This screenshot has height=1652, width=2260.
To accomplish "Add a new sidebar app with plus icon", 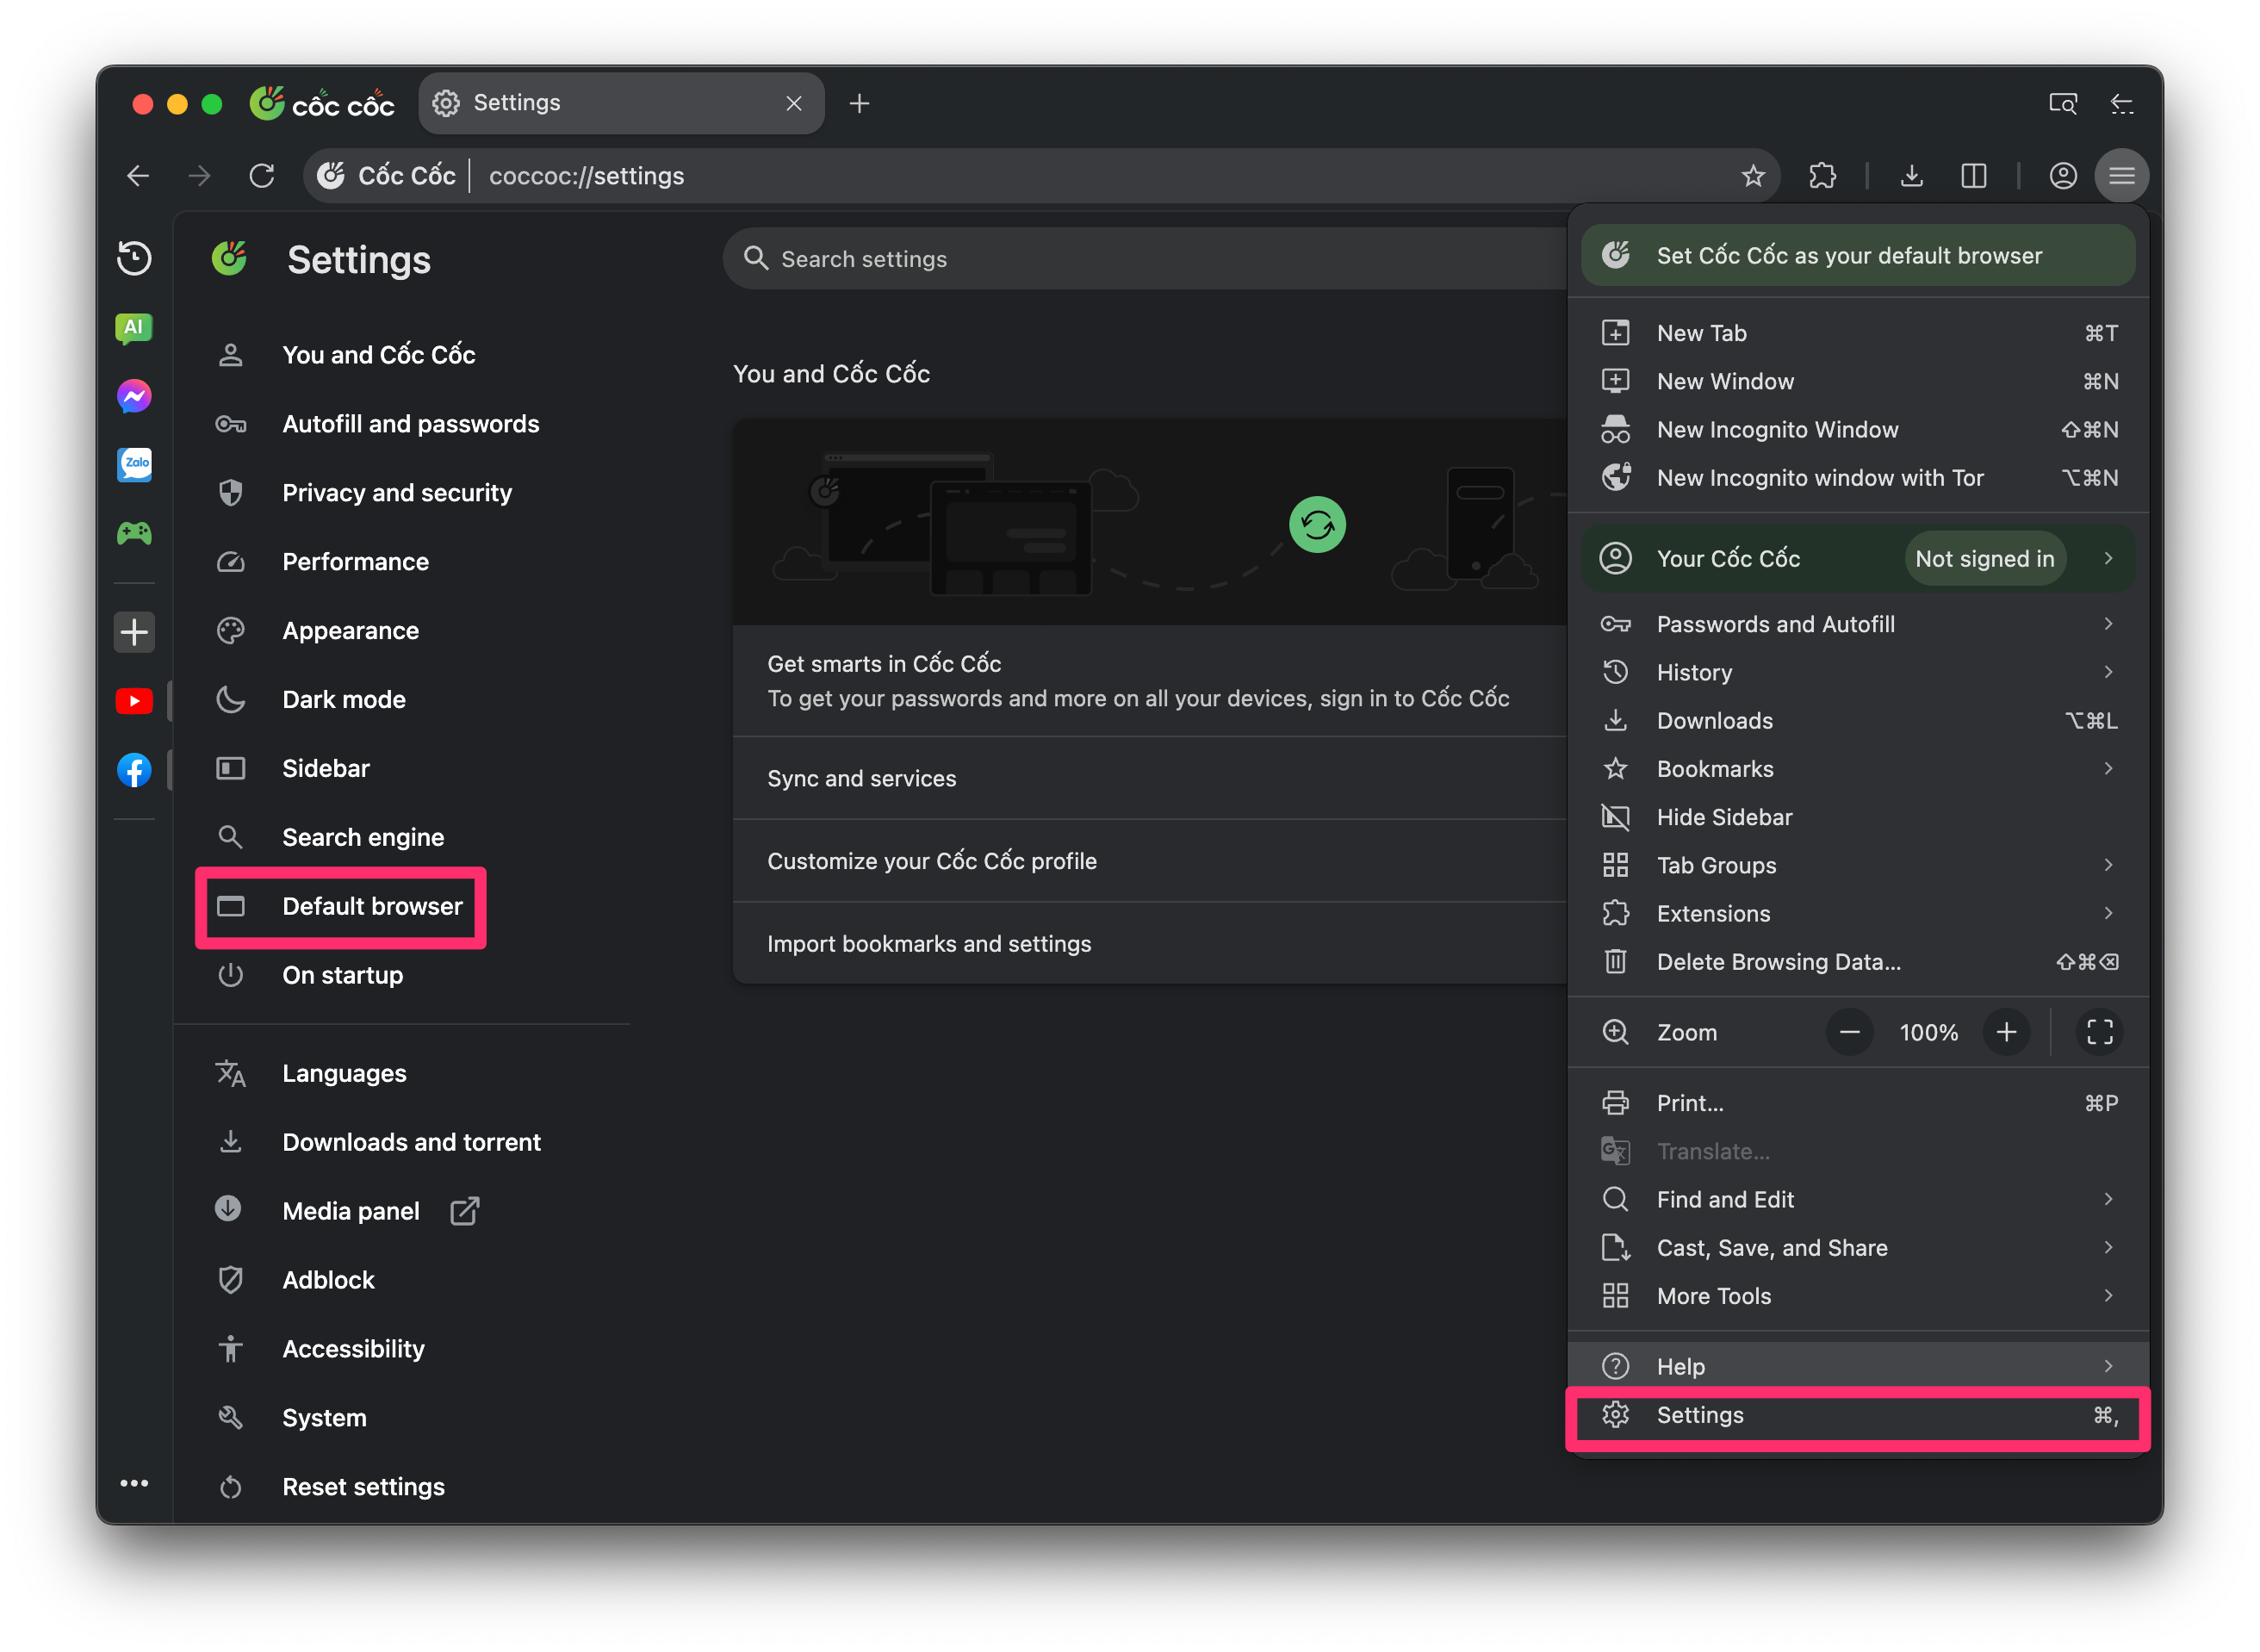I will 134,632.
